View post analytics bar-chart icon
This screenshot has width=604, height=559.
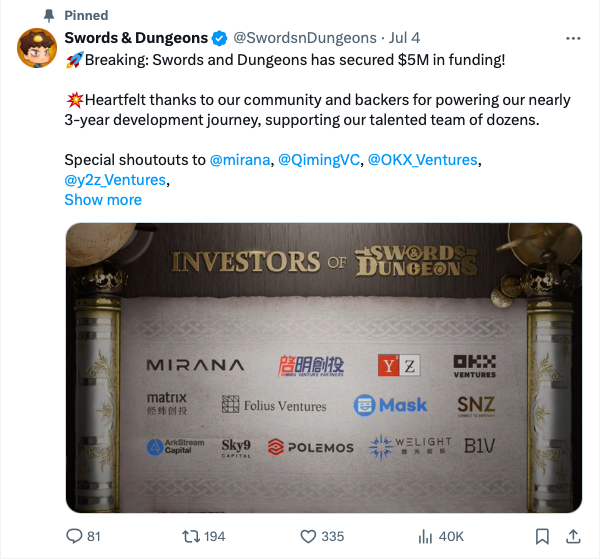coord(425,536)
